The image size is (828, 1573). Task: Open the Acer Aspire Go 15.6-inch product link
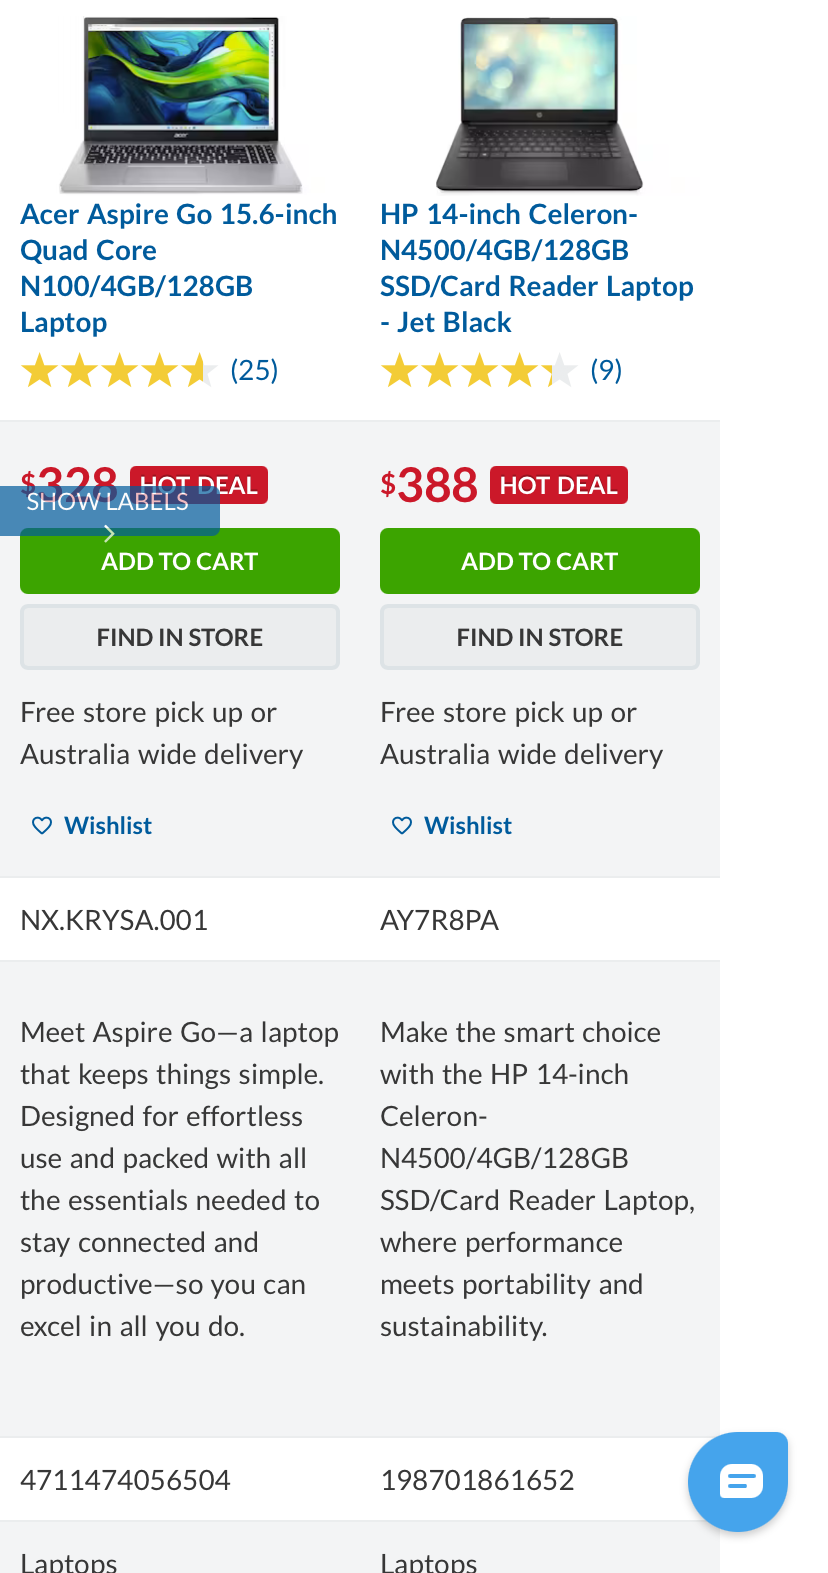coord(178,268)
